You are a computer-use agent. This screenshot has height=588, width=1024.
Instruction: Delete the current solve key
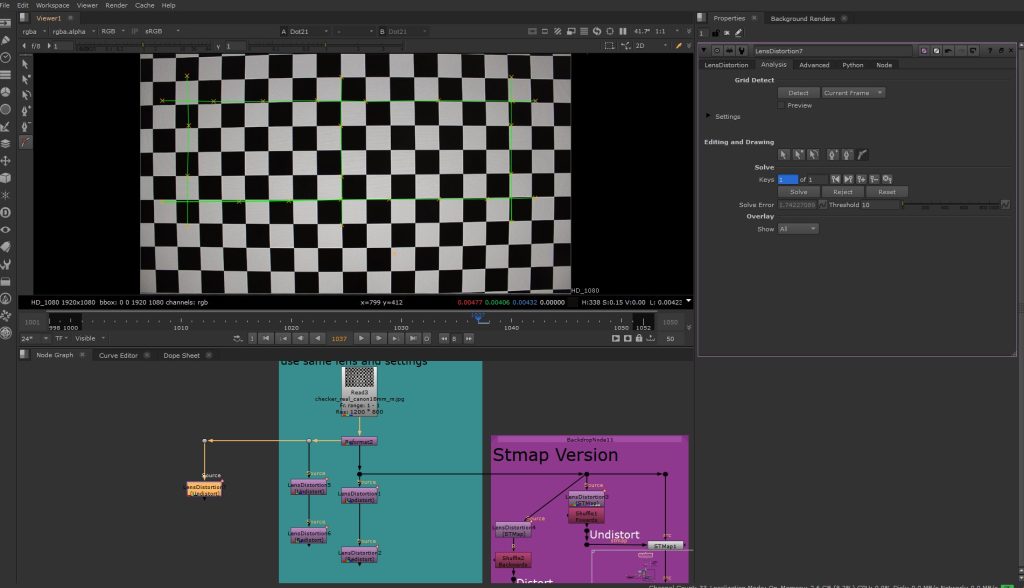874,179
